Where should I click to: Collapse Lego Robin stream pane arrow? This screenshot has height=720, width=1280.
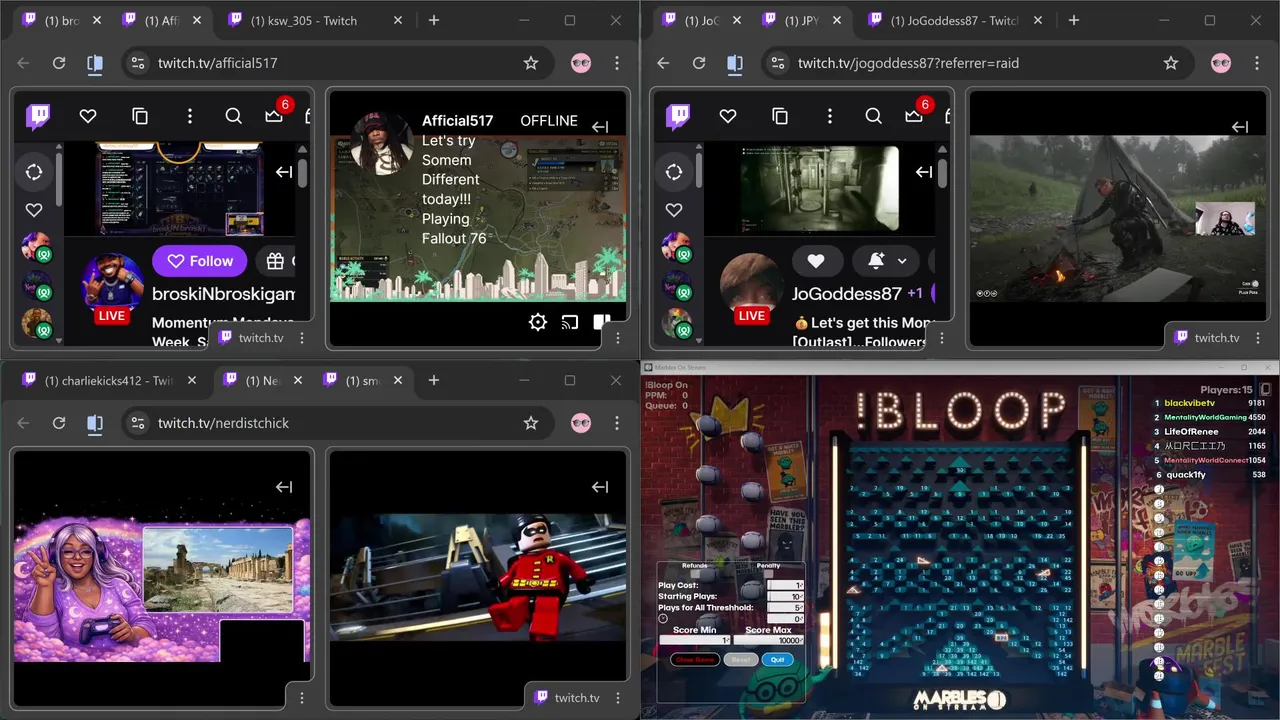pos(600,487)
